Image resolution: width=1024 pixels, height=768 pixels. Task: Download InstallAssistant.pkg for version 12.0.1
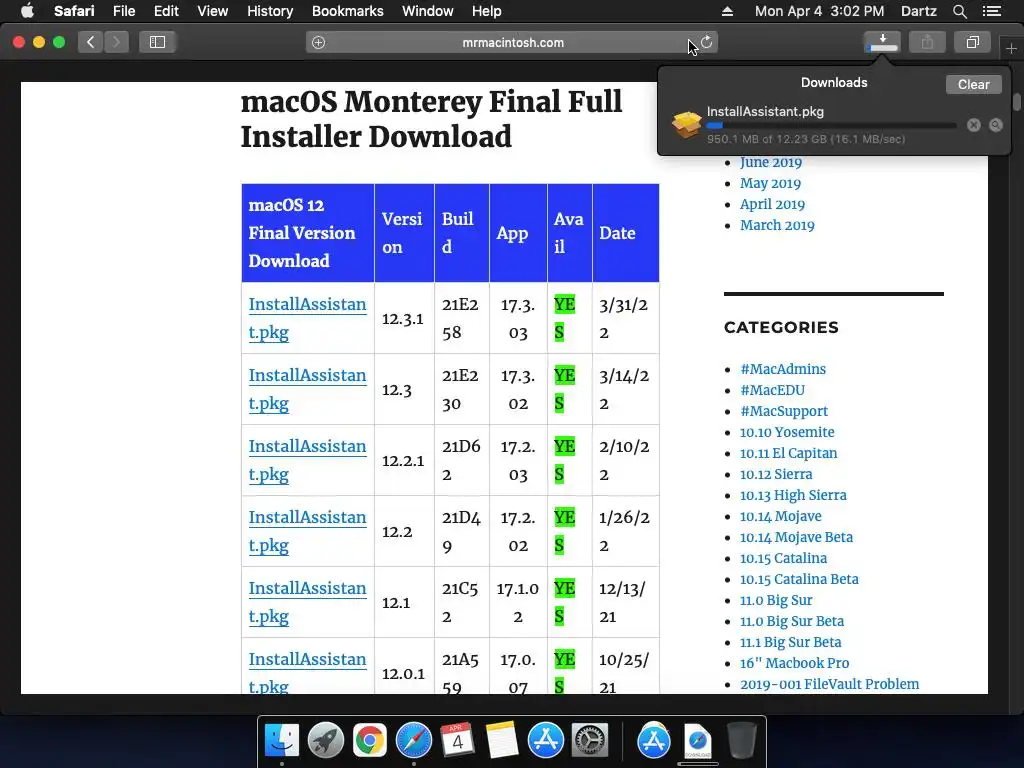[x=308, y=671]
